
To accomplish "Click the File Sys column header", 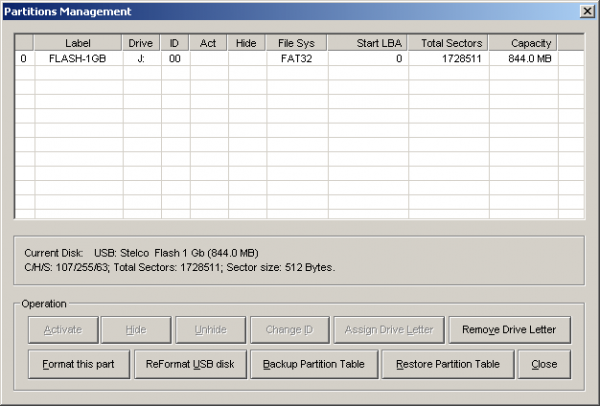I will tap(297, 43).
